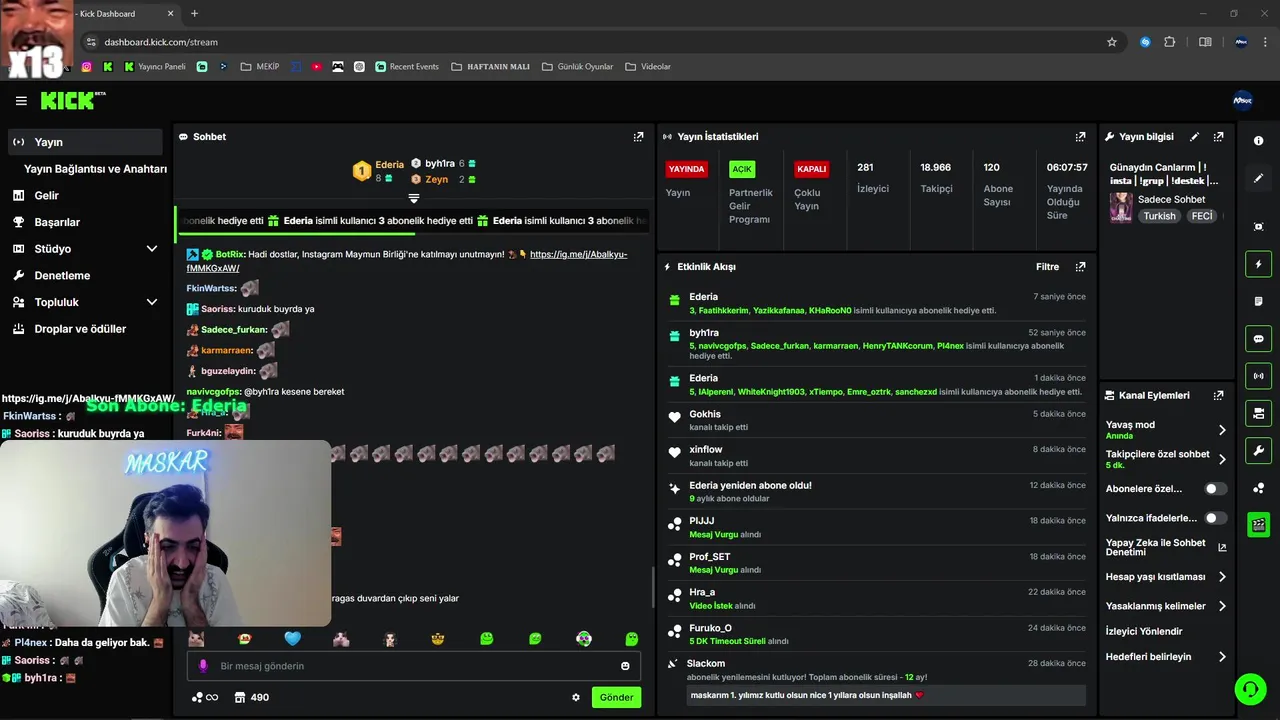Open the Instagram bookmark icon
This screenshot has height=720, width=1280.
tap(86, 67)
